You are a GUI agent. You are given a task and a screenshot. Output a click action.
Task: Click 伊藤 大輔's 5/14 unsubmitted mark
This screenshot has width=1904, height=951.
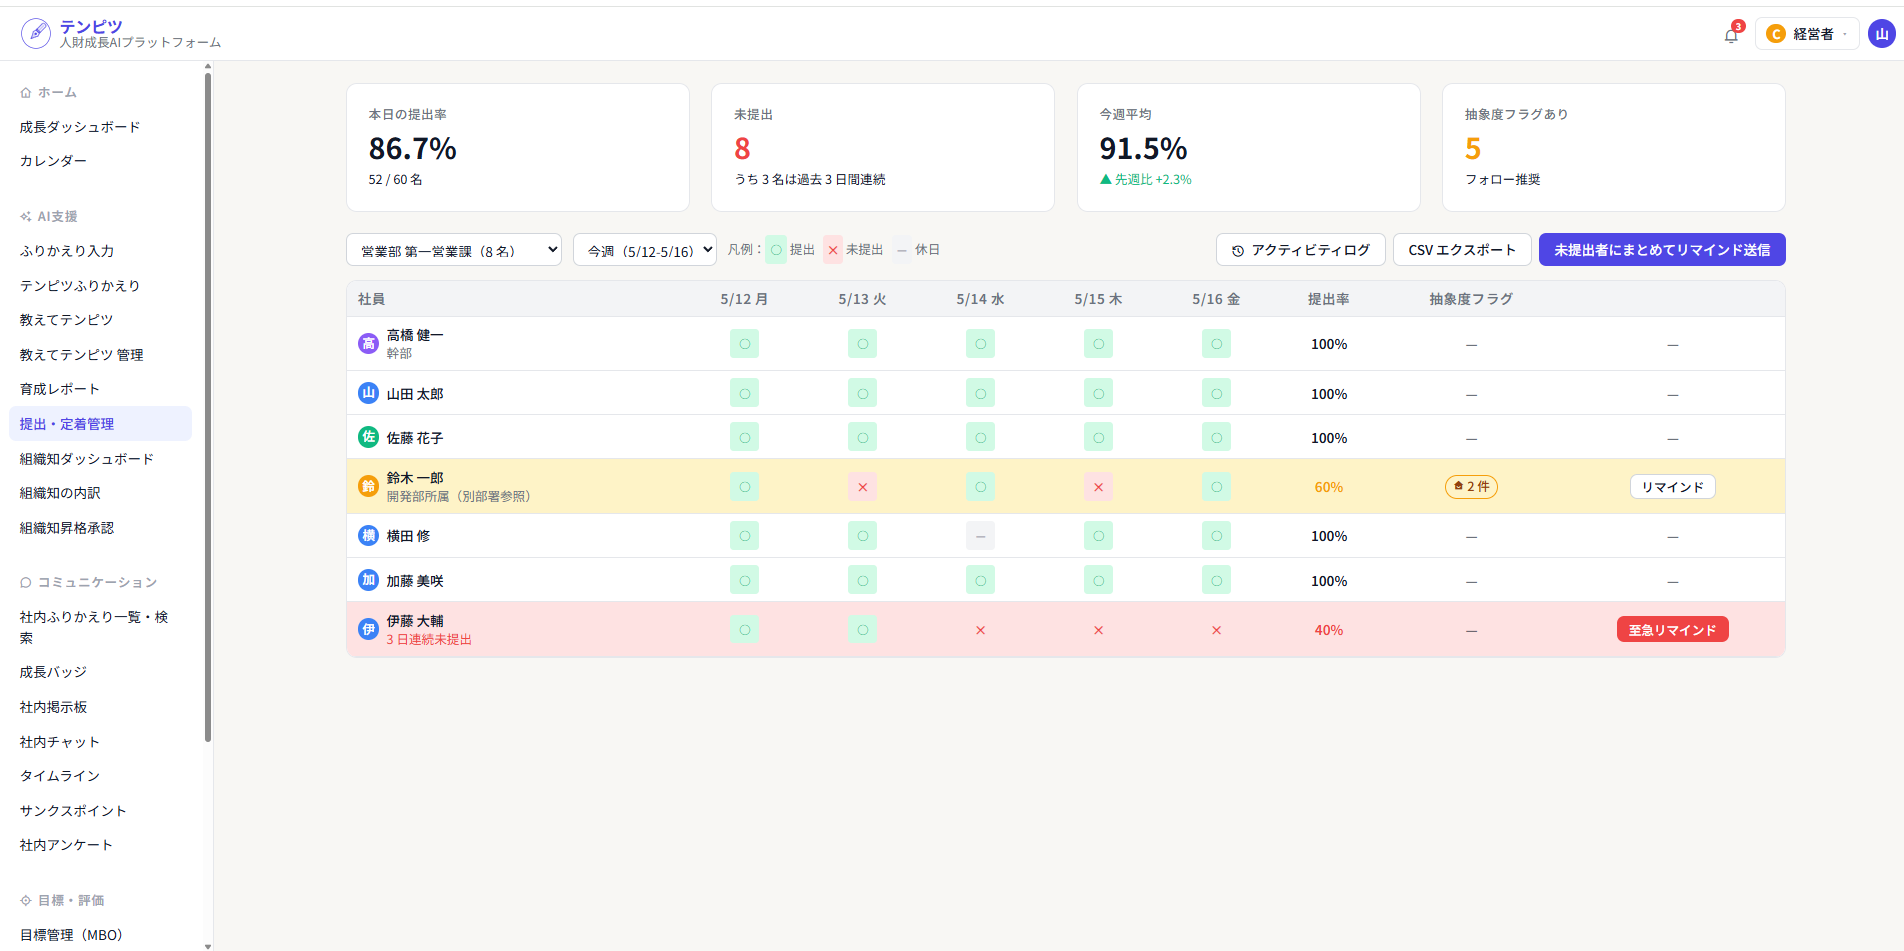980,630
